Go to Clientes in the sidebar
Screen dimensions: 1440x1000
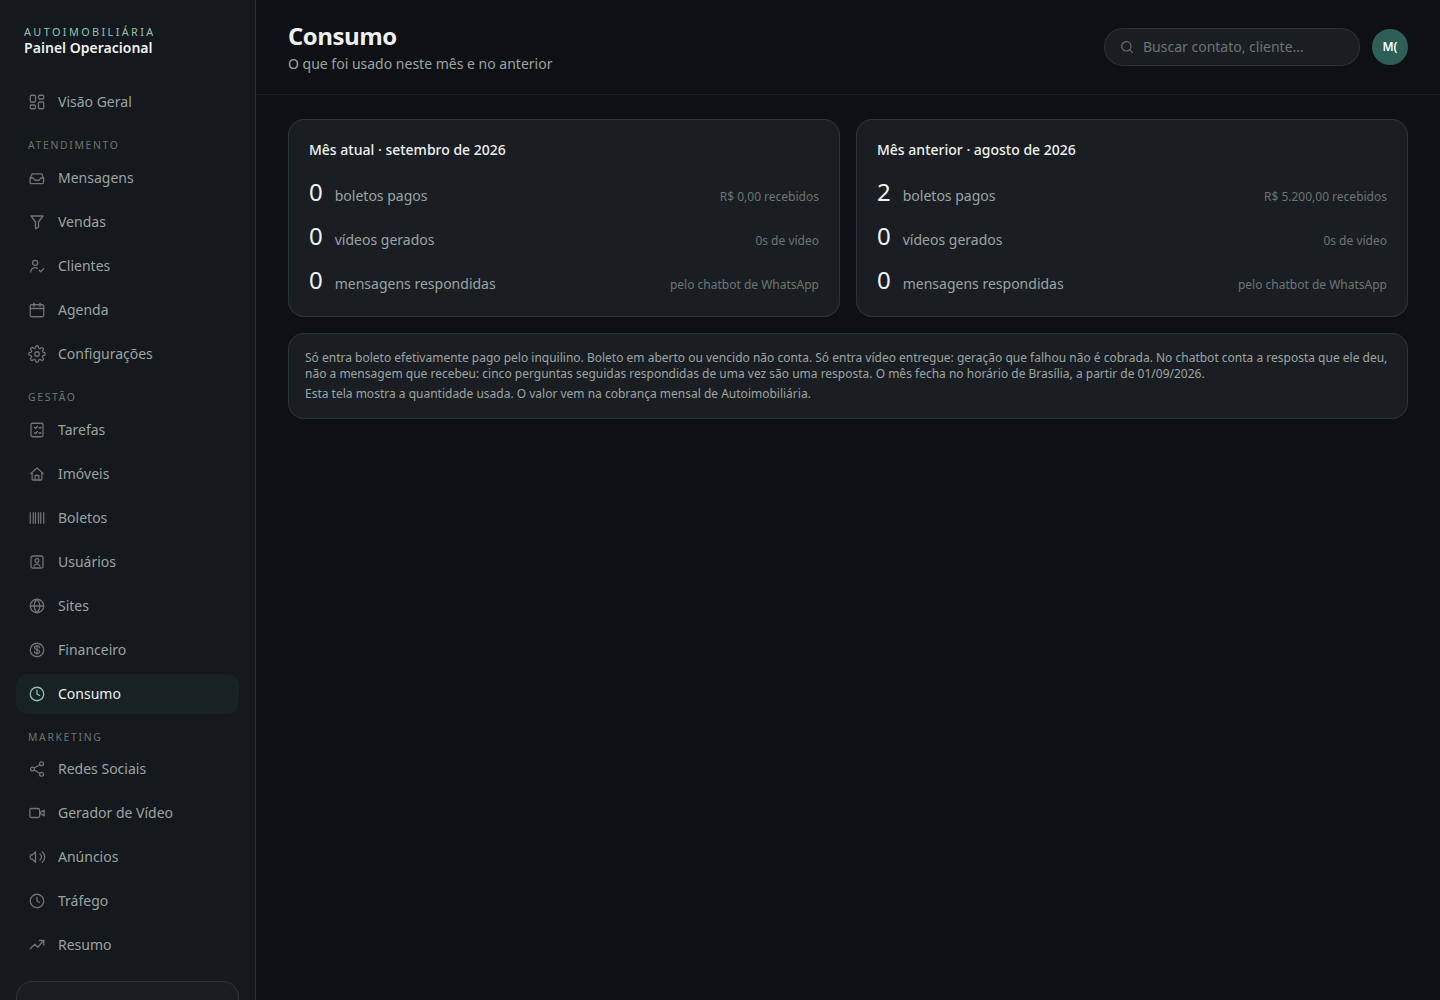click(127, 266)
